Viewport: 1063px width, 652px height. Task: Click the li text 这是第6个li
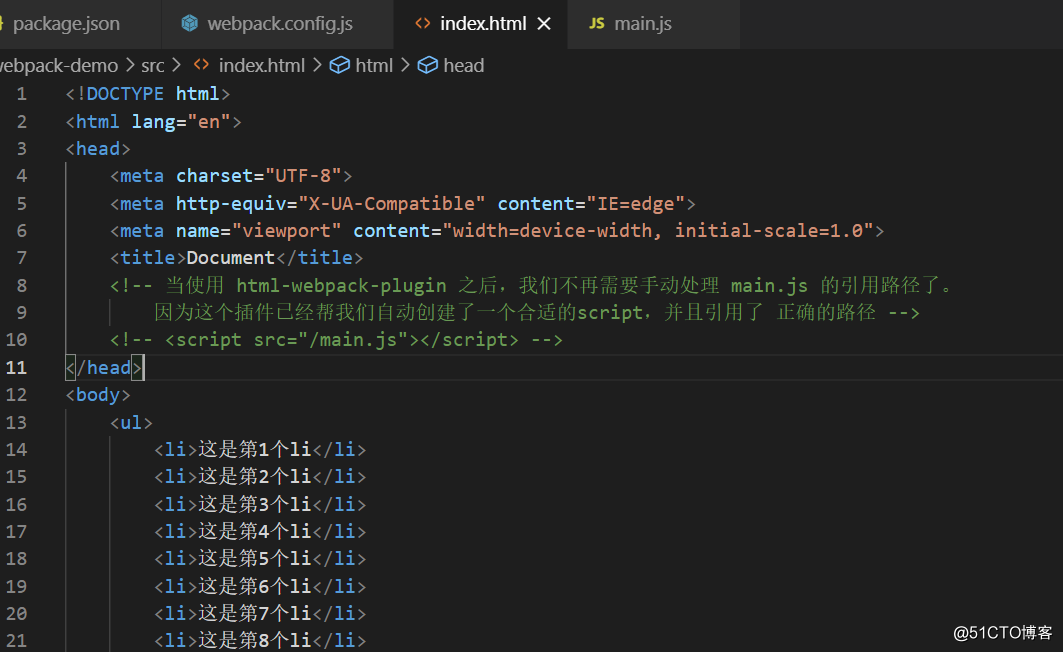click(254, 586)
